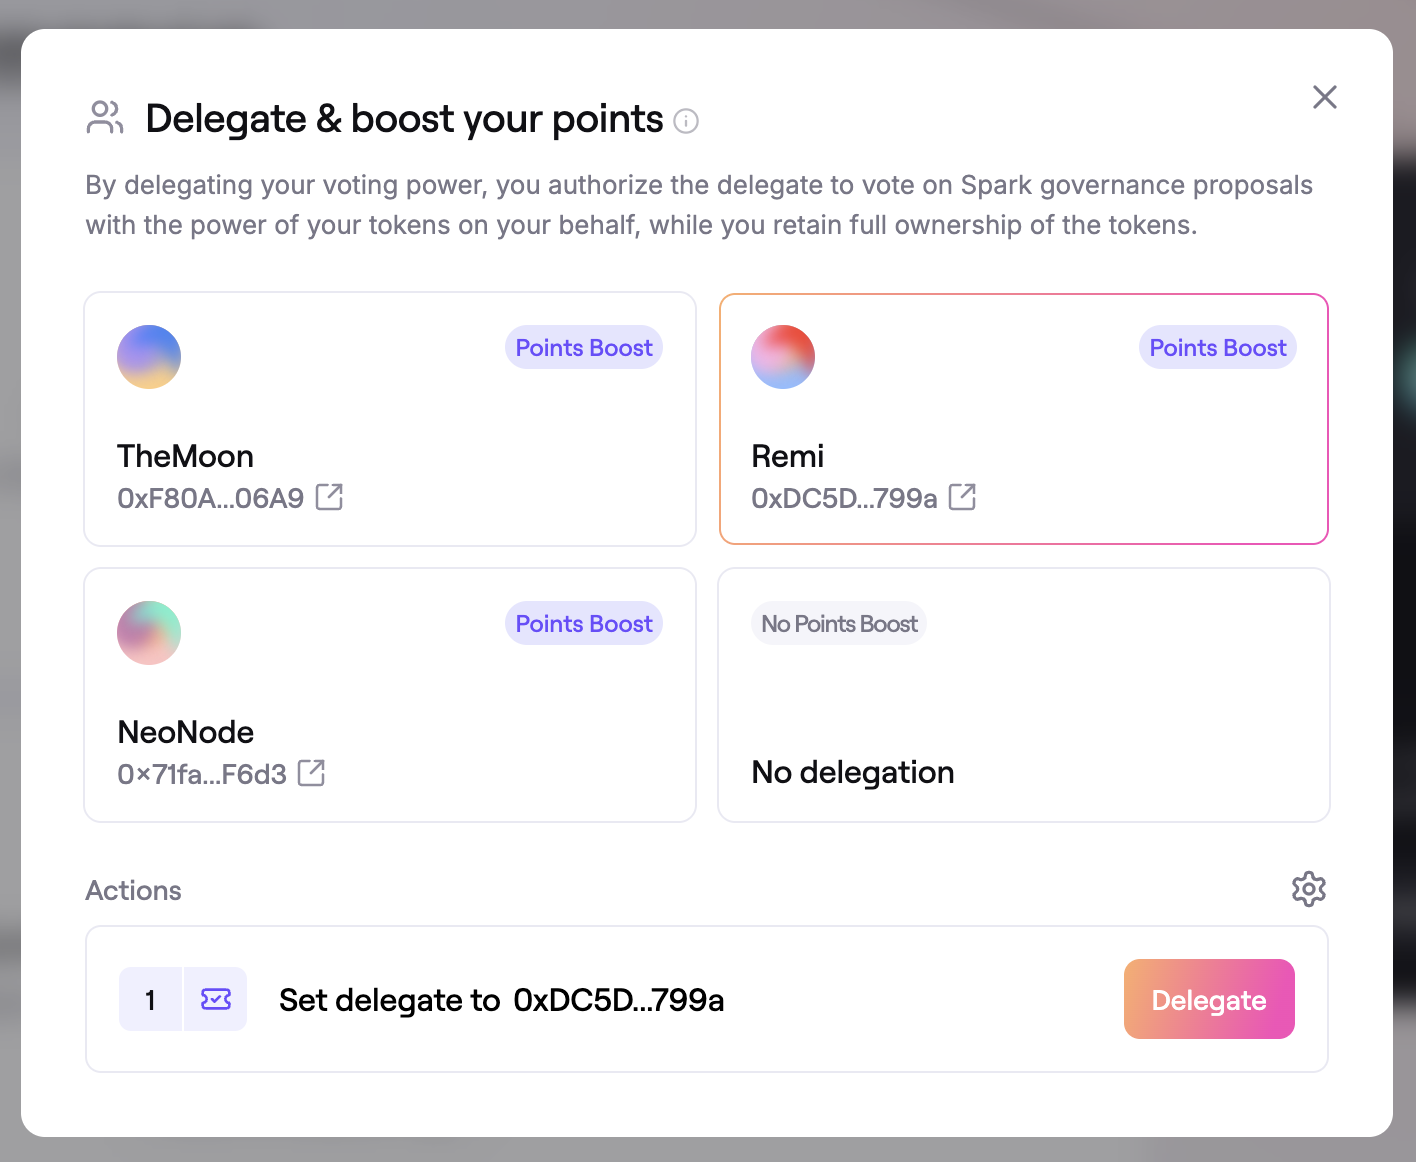The image size is (1416, 1162).
Task: Close the delegate dialog with X
Action: pos(1324,97)
